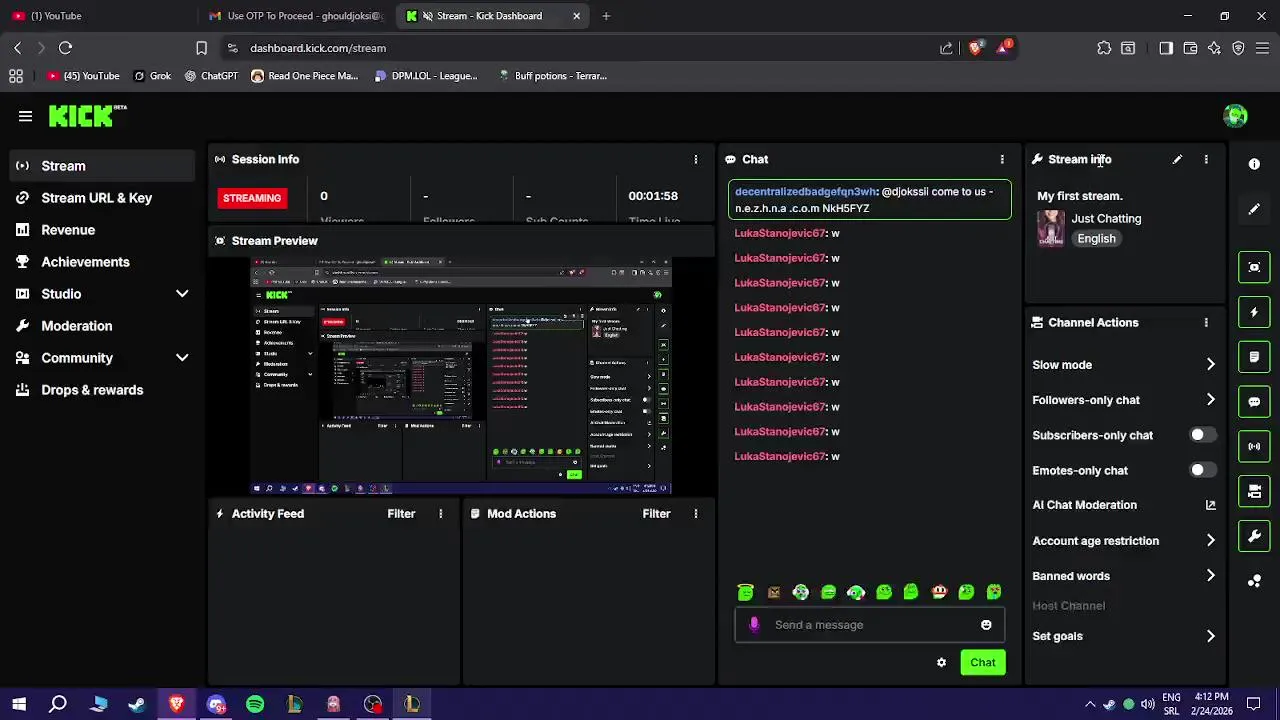The height and width of the screenshot is (720, 1280).
Task: Edit stream info with the pencil icon
Action: [1177, 159]
